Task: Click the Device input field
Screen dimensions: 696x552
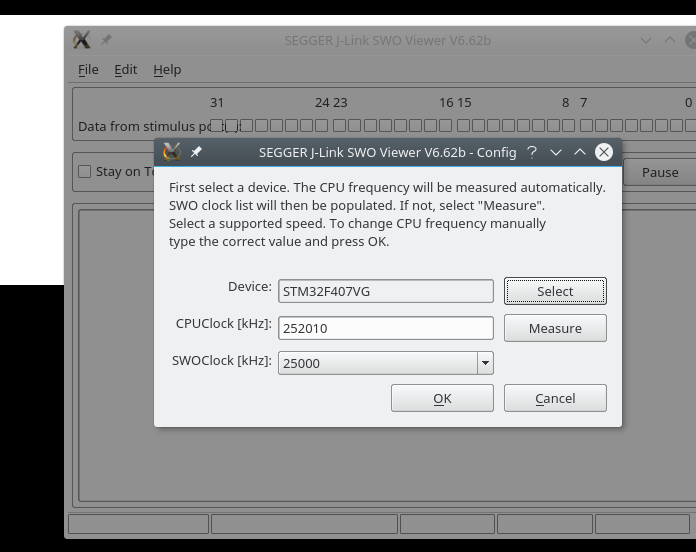Action: click(386, 291)
